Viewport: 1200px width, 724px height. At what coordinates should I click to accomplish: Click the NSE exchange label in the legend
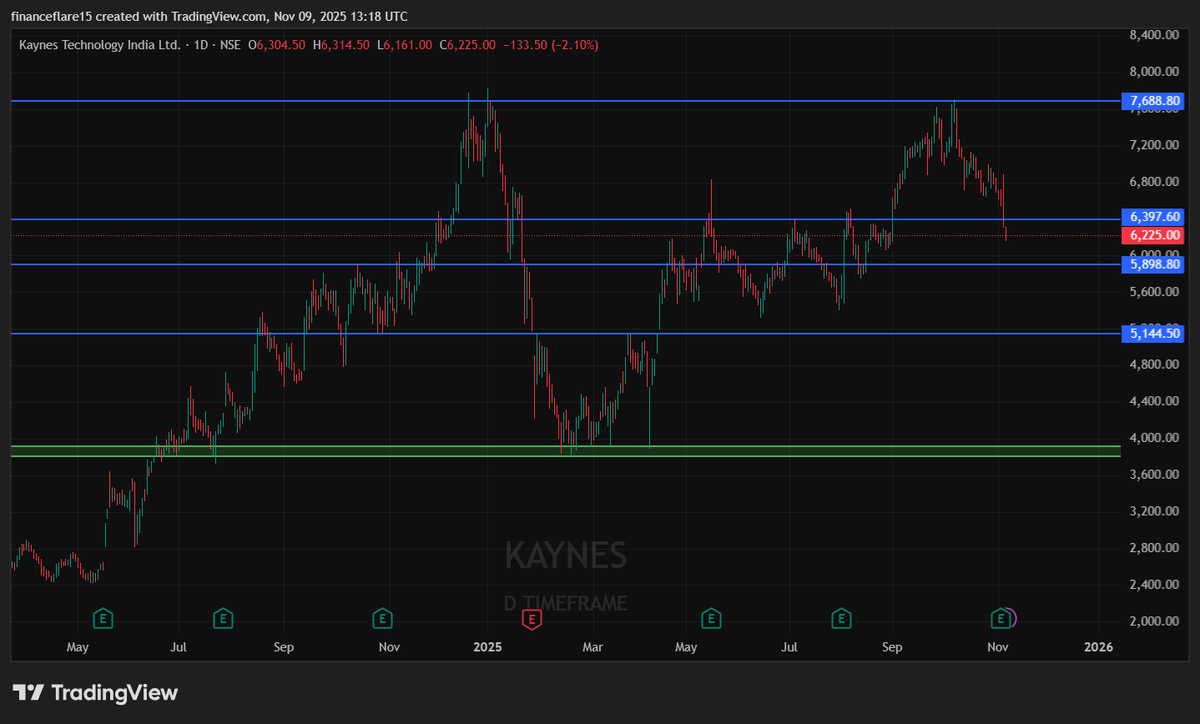(230, 45)
